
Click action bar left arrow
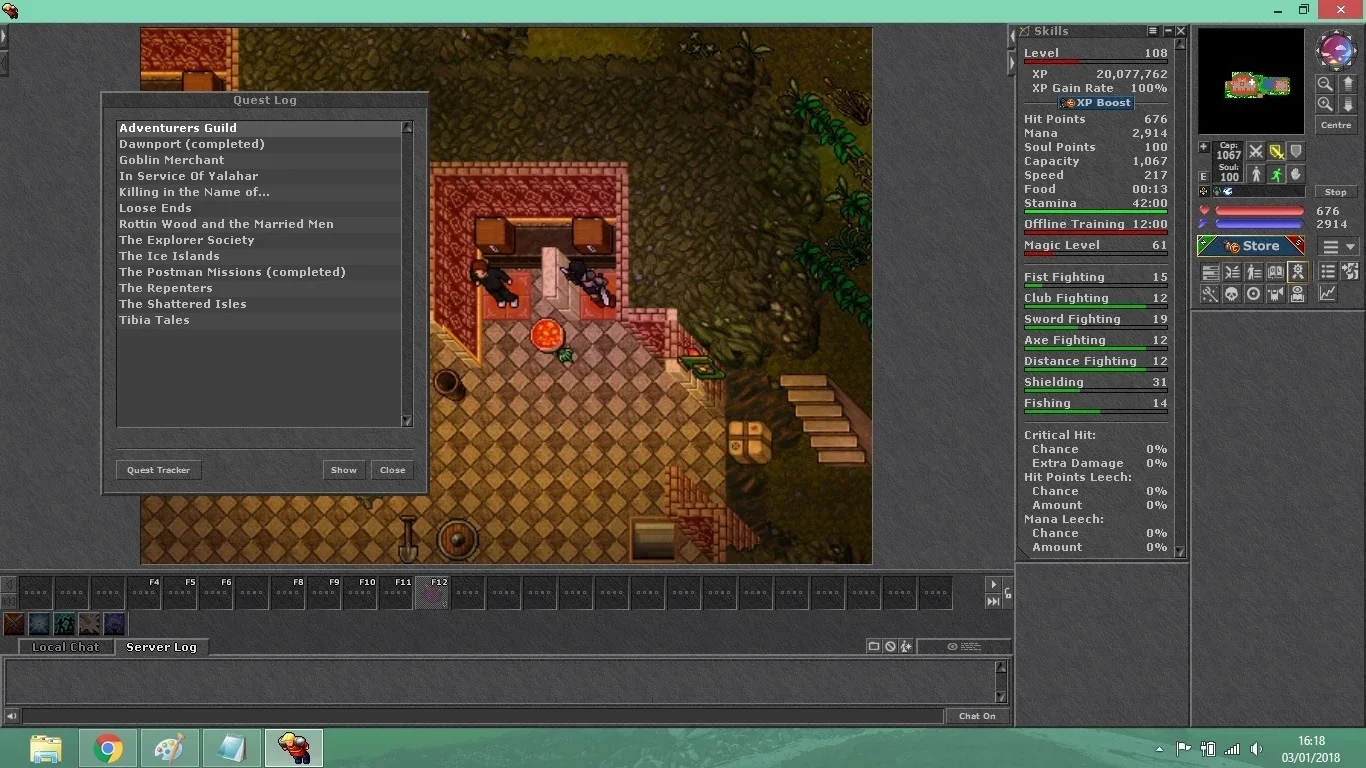(x=8, y=585)
